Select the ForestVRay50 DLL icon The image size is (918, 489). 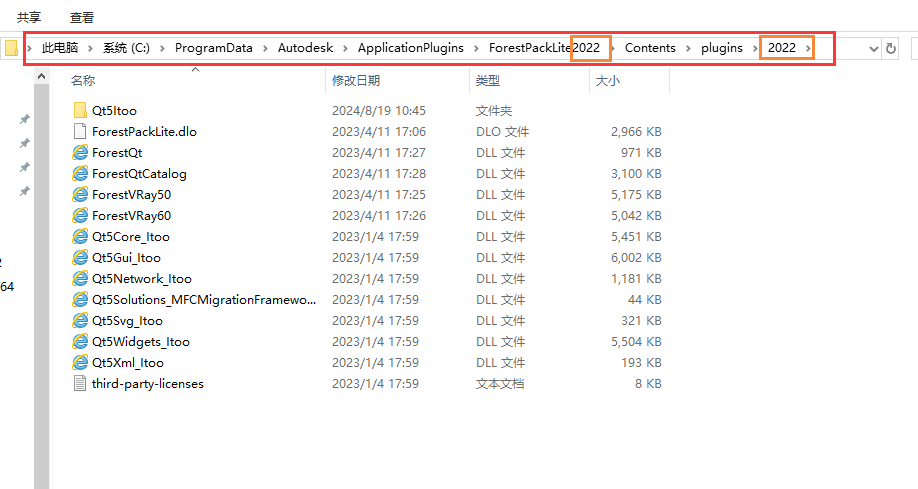80,195
